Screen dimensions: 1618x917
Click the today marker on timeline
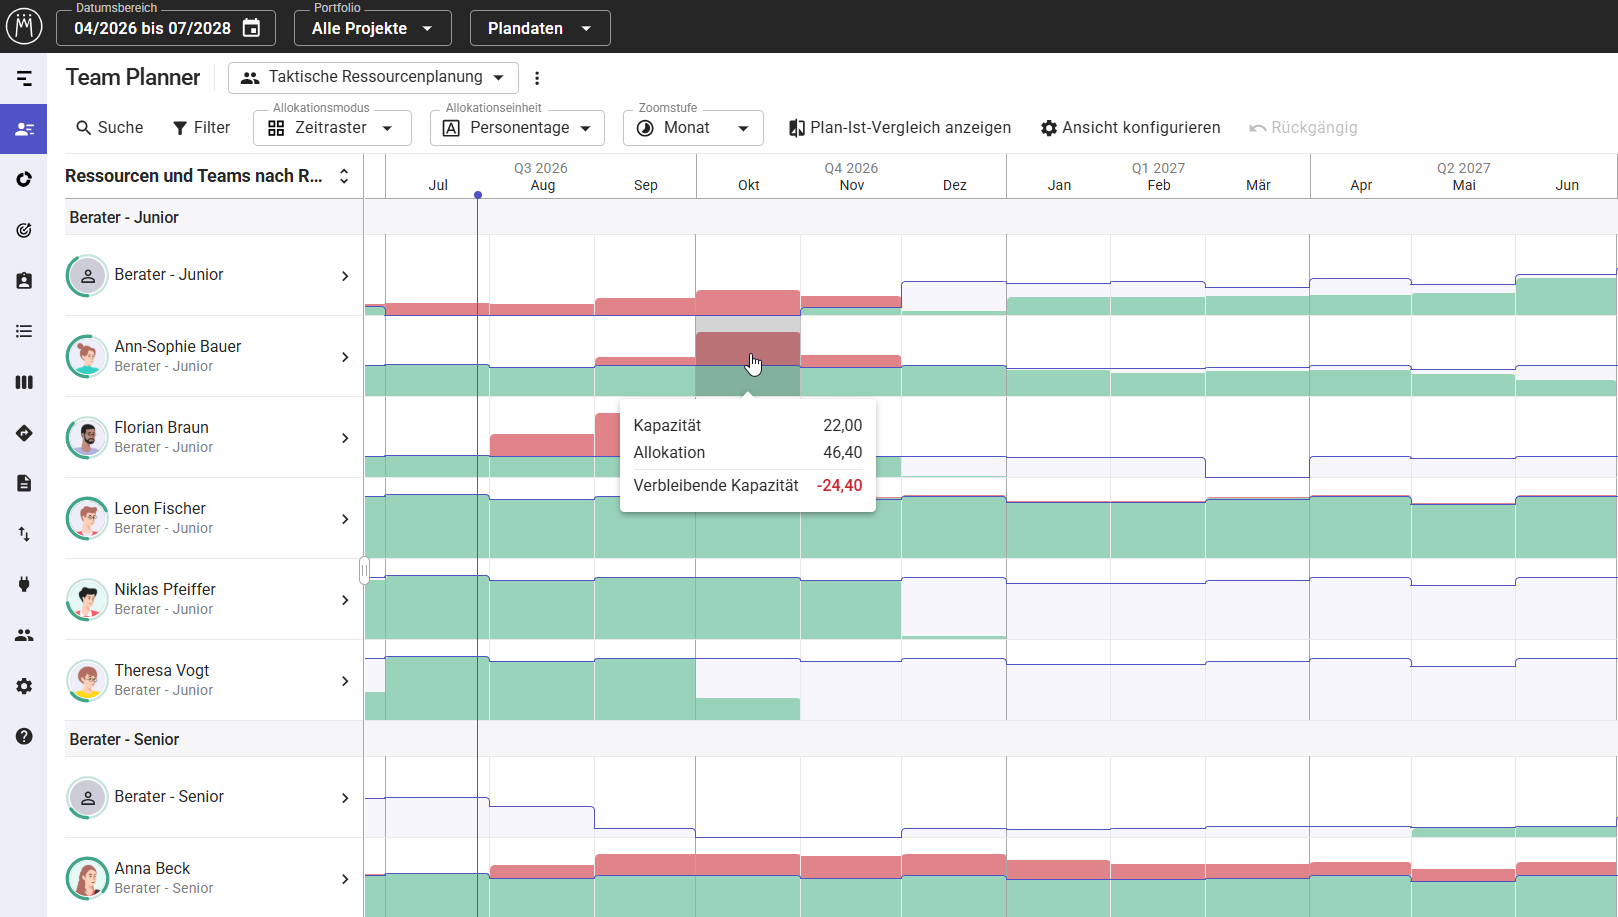(x=478, y=195)
